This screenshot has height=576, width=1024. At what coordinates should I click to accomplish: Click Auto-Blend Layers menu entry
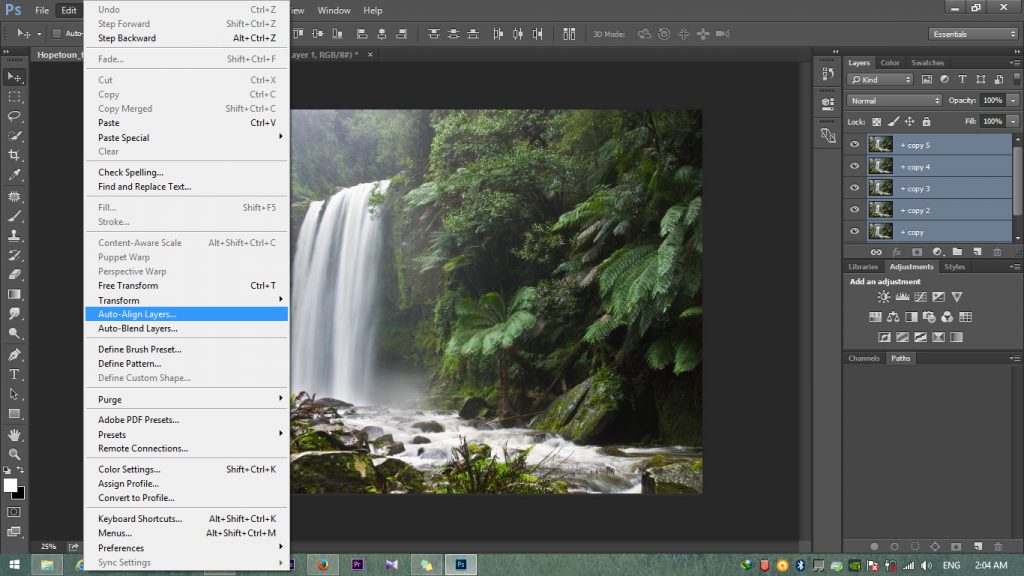[x=138, y=328]
